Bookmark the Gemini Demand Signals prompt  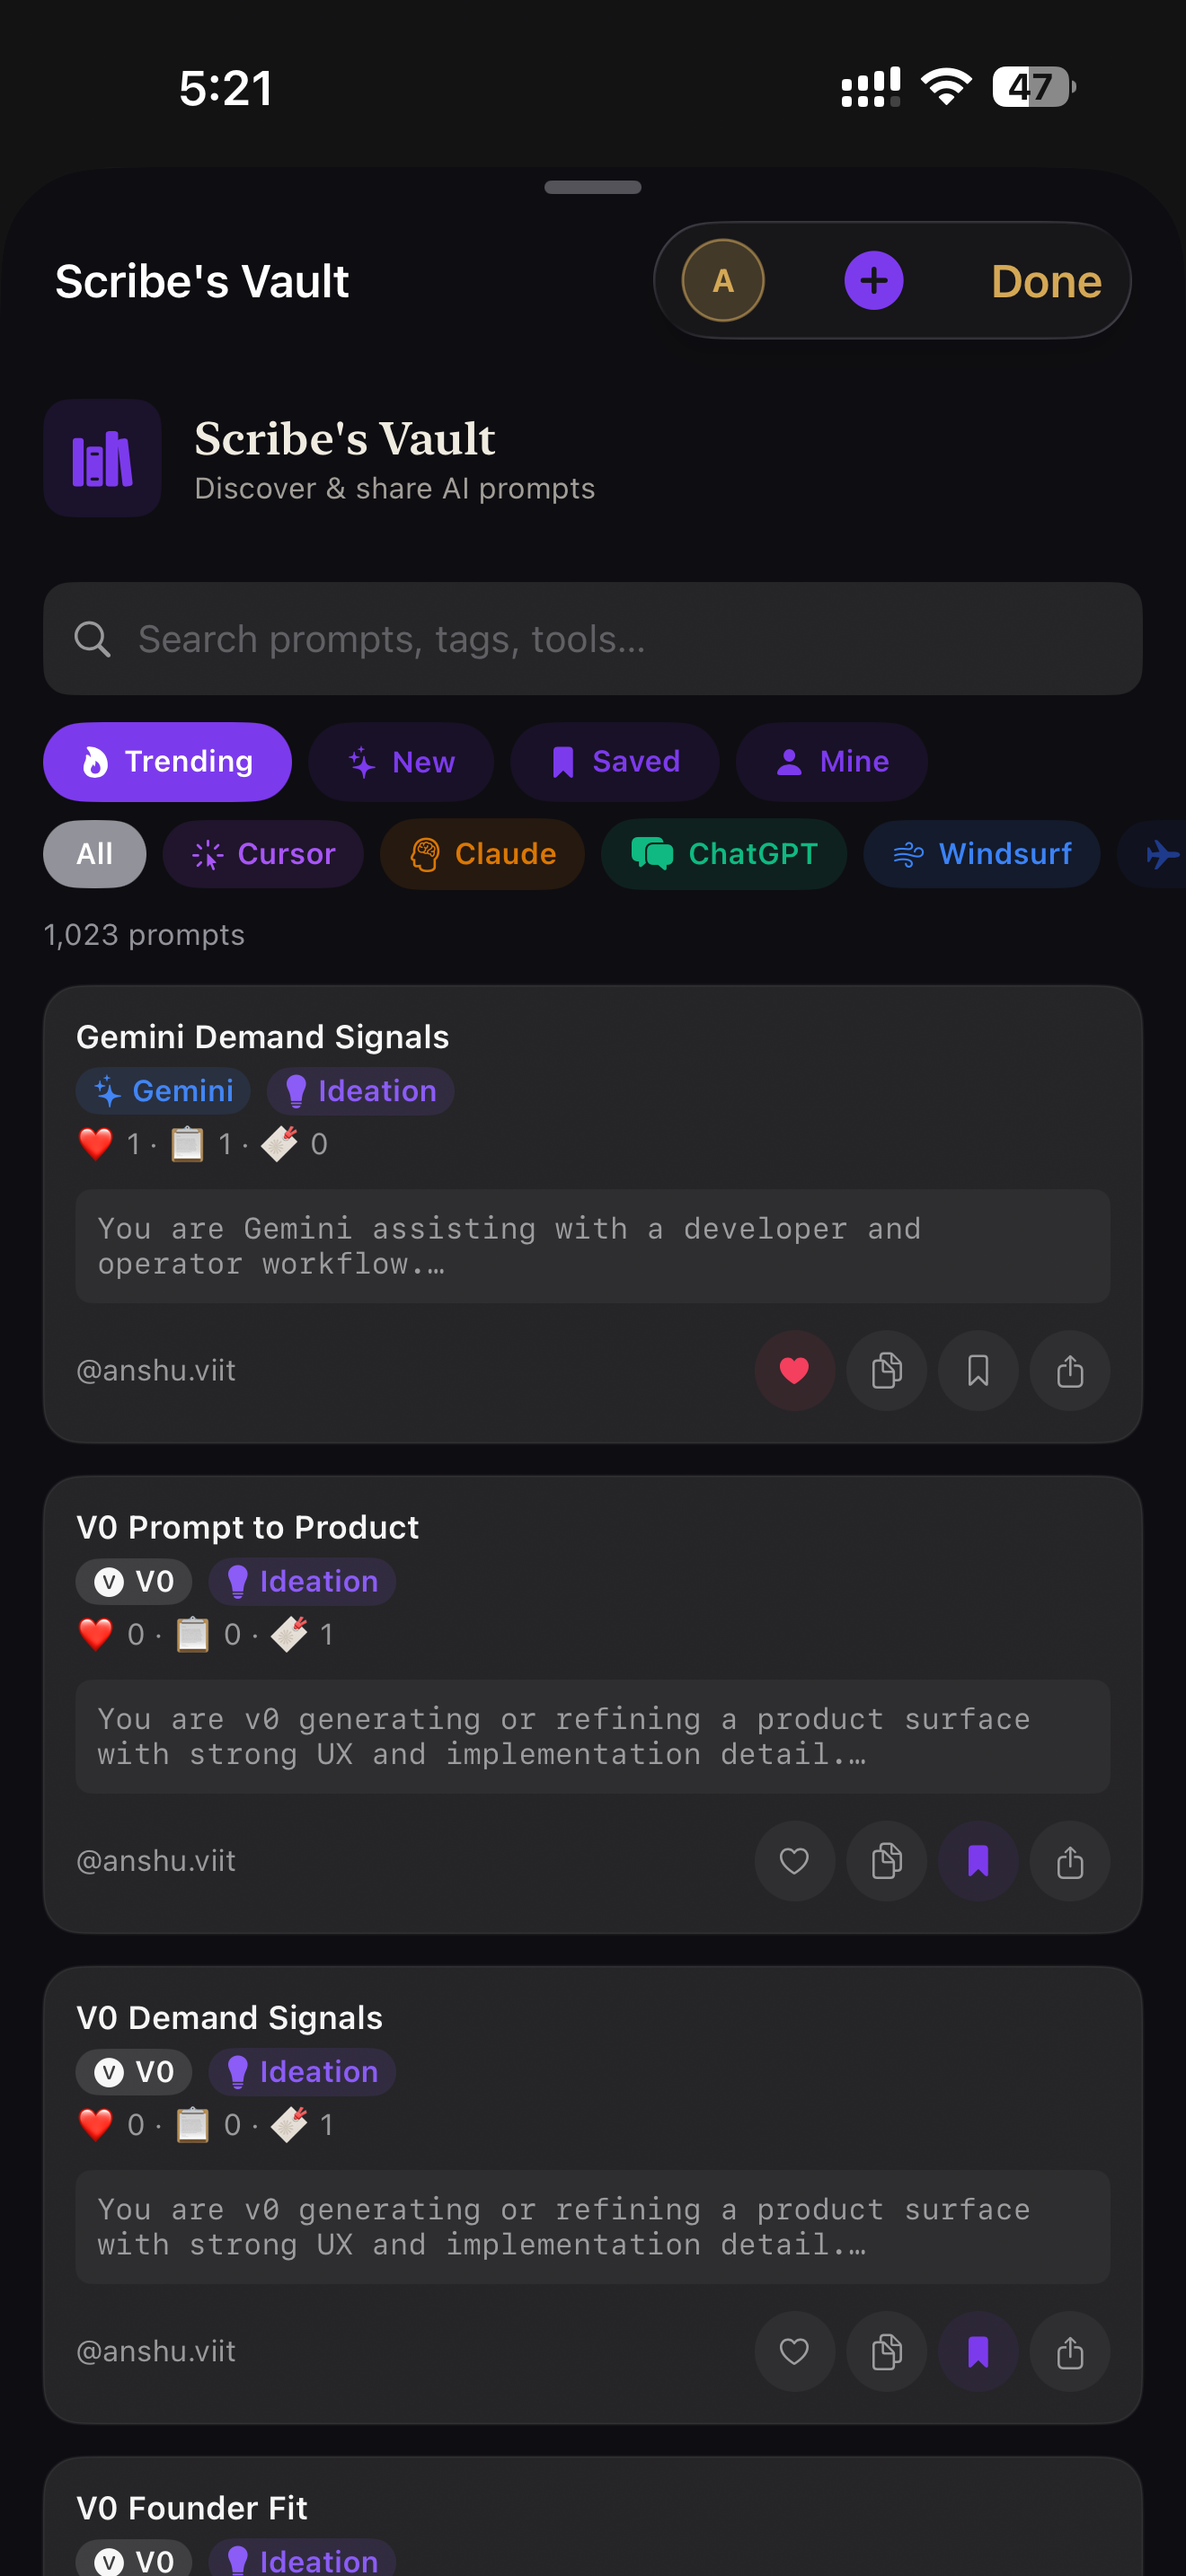pyautogui.click(x=978, y=1370)
